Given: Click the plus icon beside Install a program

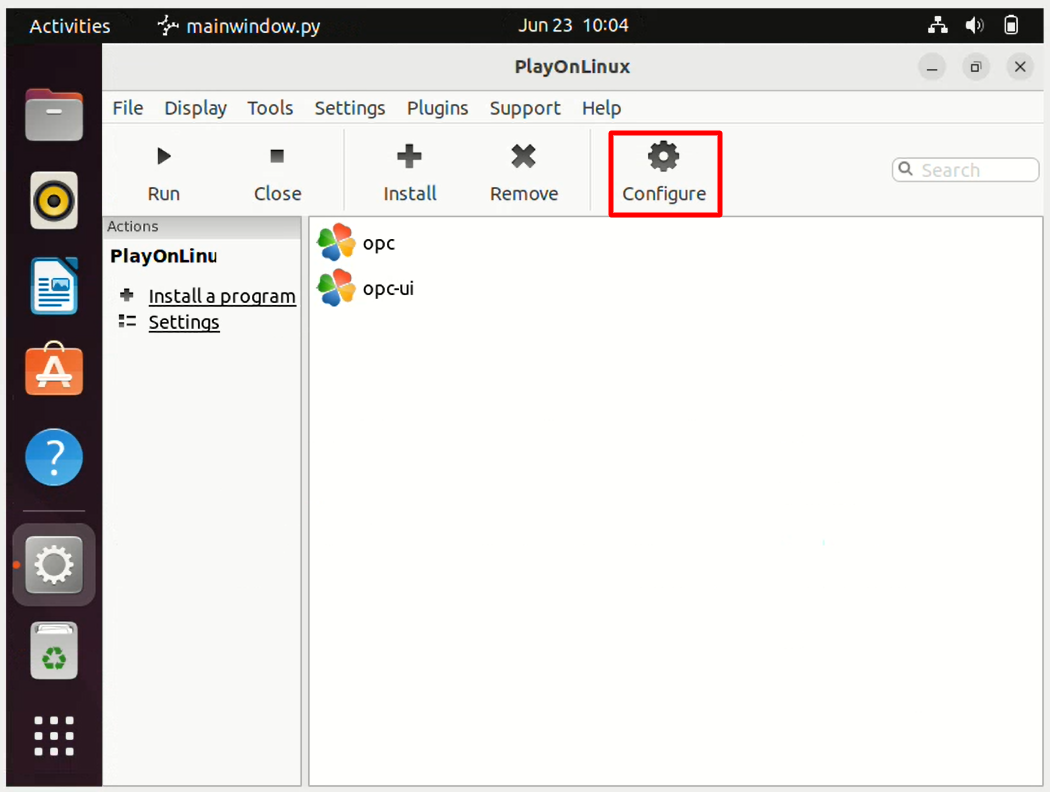Looking at the screenshot, I should (127, 295).
